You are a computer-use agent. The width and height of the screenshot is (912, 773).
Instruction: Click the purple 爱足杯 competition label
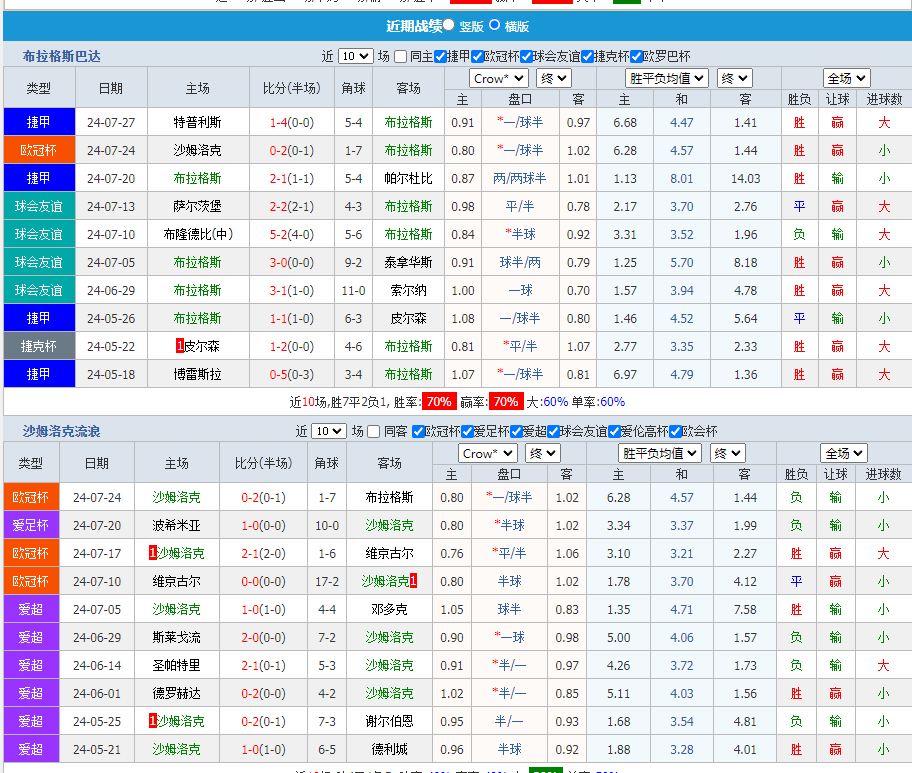point(30,525)
